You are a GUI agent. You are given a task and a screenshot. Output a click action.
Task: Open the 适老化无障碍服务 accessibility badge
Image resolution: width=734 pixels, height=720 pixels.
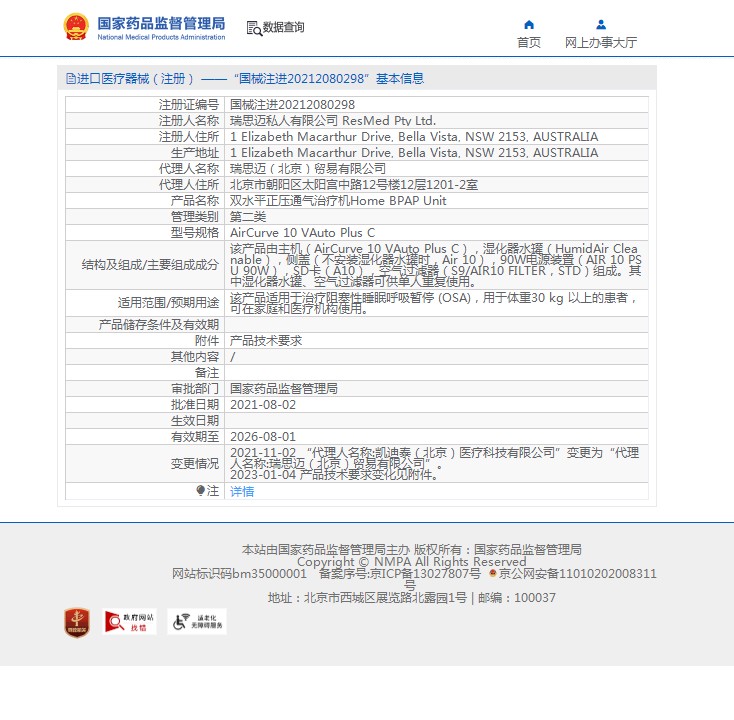tap(197, 622)
